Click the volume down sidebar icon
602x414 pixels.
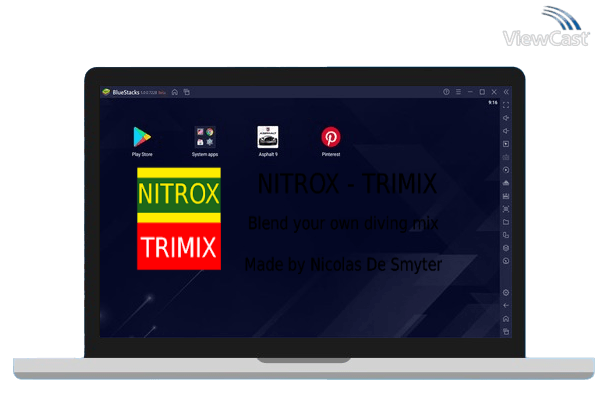506,131
